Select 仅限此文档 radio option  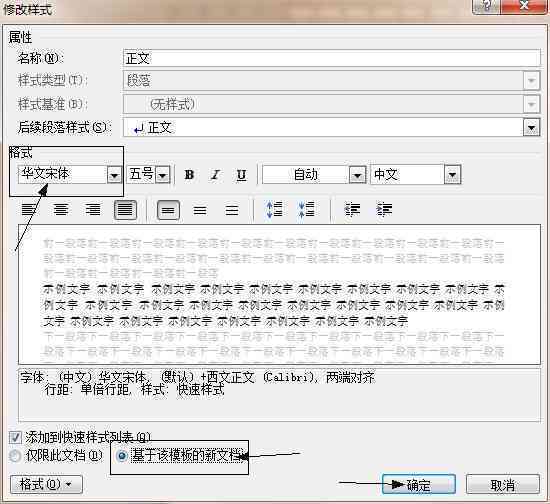tap(15, 456)
